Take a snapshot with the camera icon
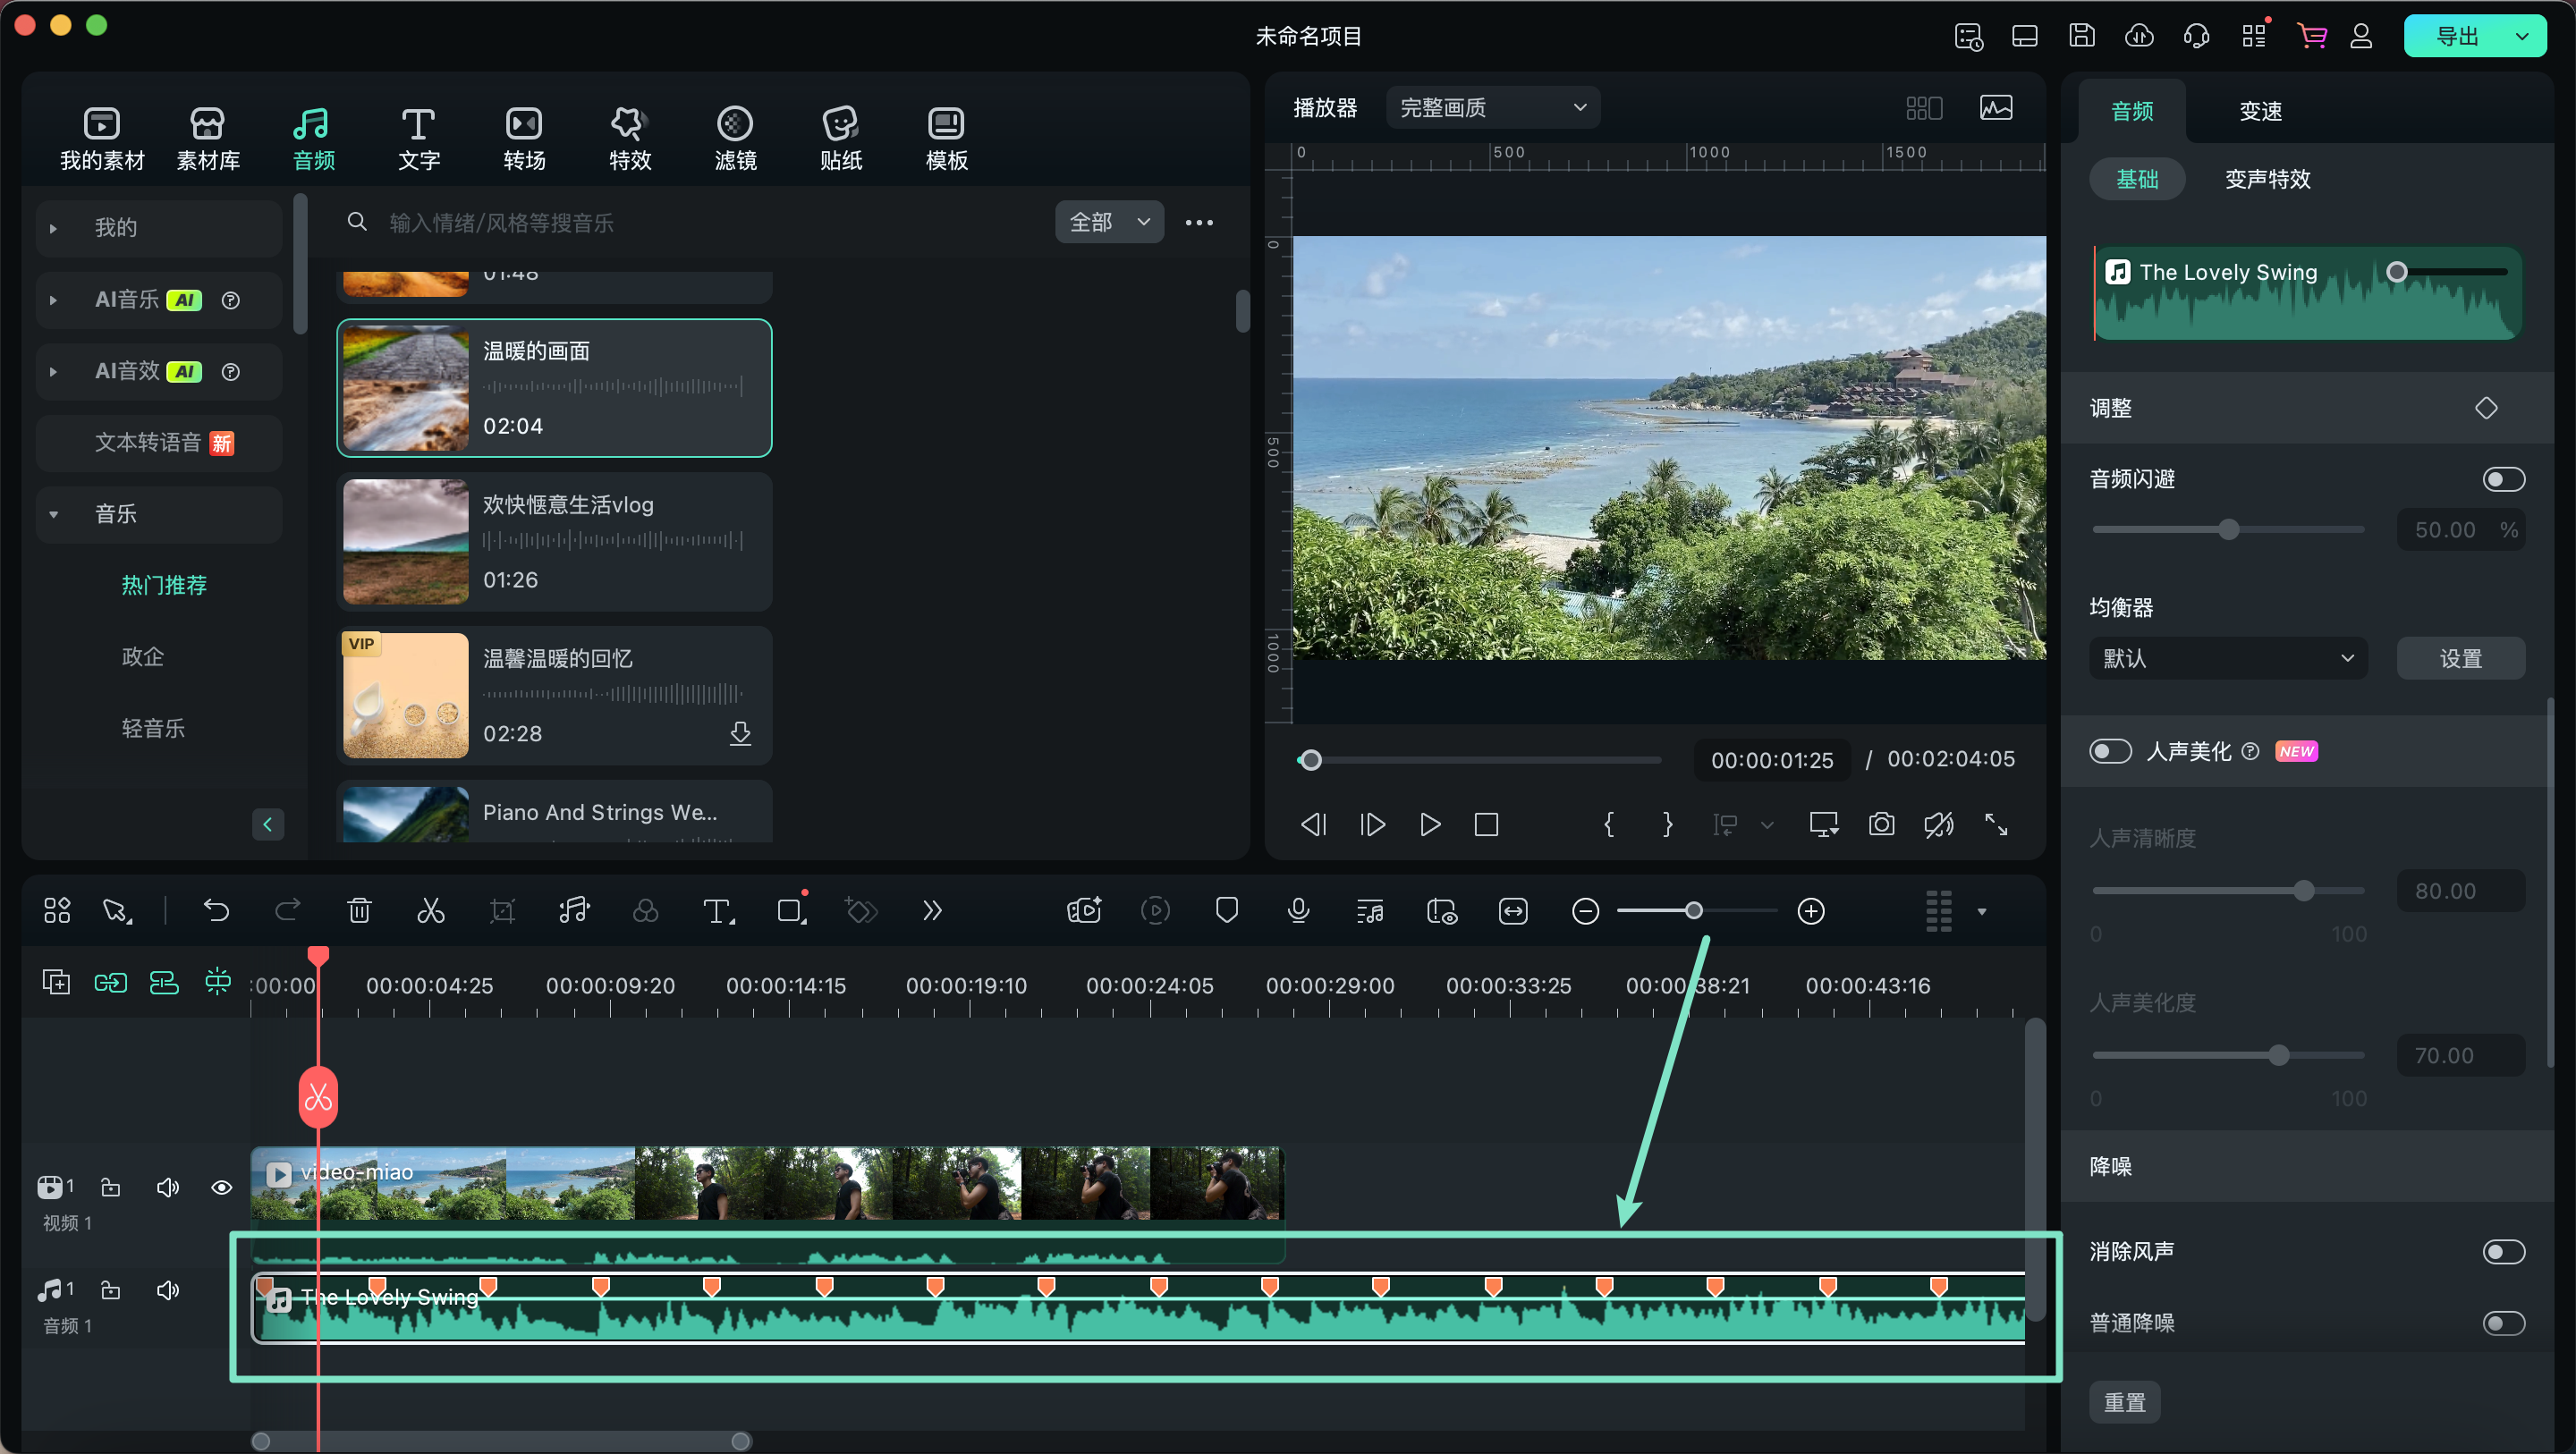The image size is (2576, 1454). [1881, 824]
